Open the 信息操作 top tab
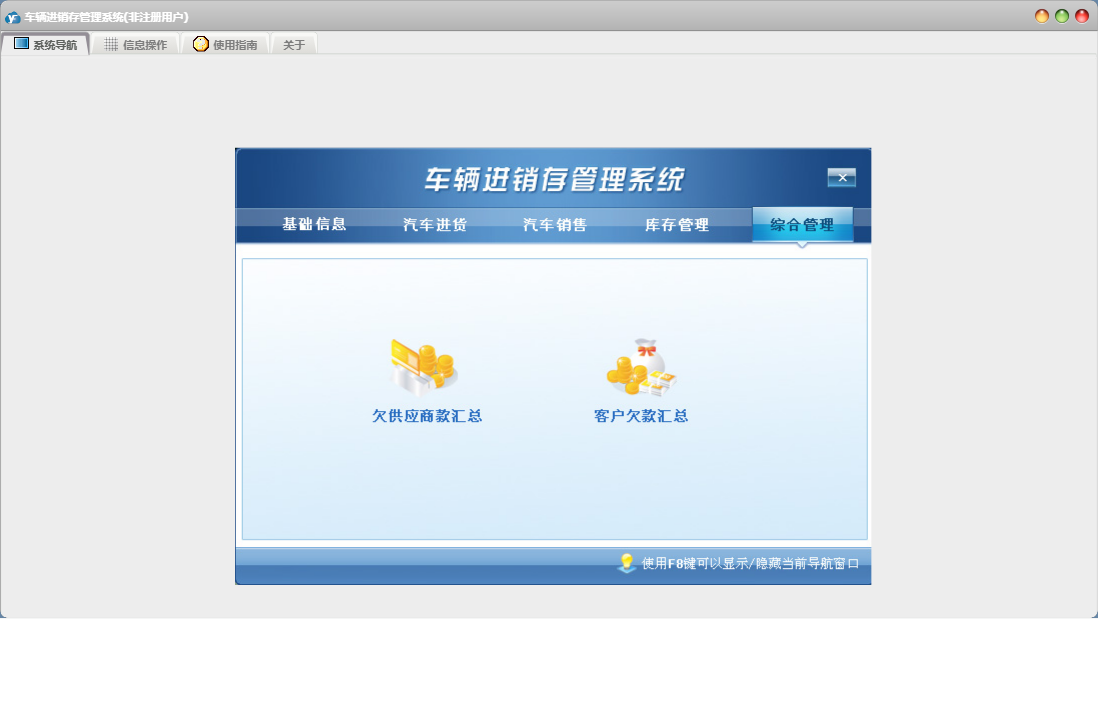Viewport: 1098px width, 712px height. point(136,44)
